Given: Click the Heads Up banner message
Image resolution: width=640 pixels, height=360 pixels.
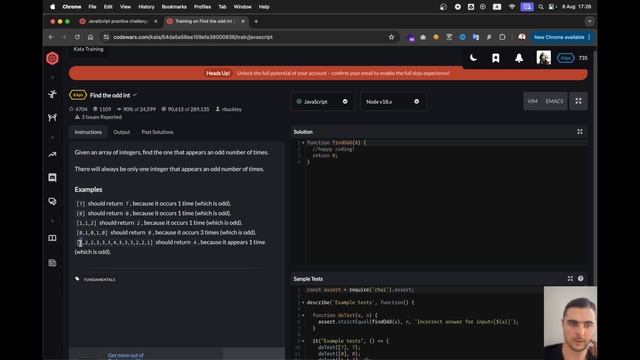Looking at the screenshot, I should 328,73.
